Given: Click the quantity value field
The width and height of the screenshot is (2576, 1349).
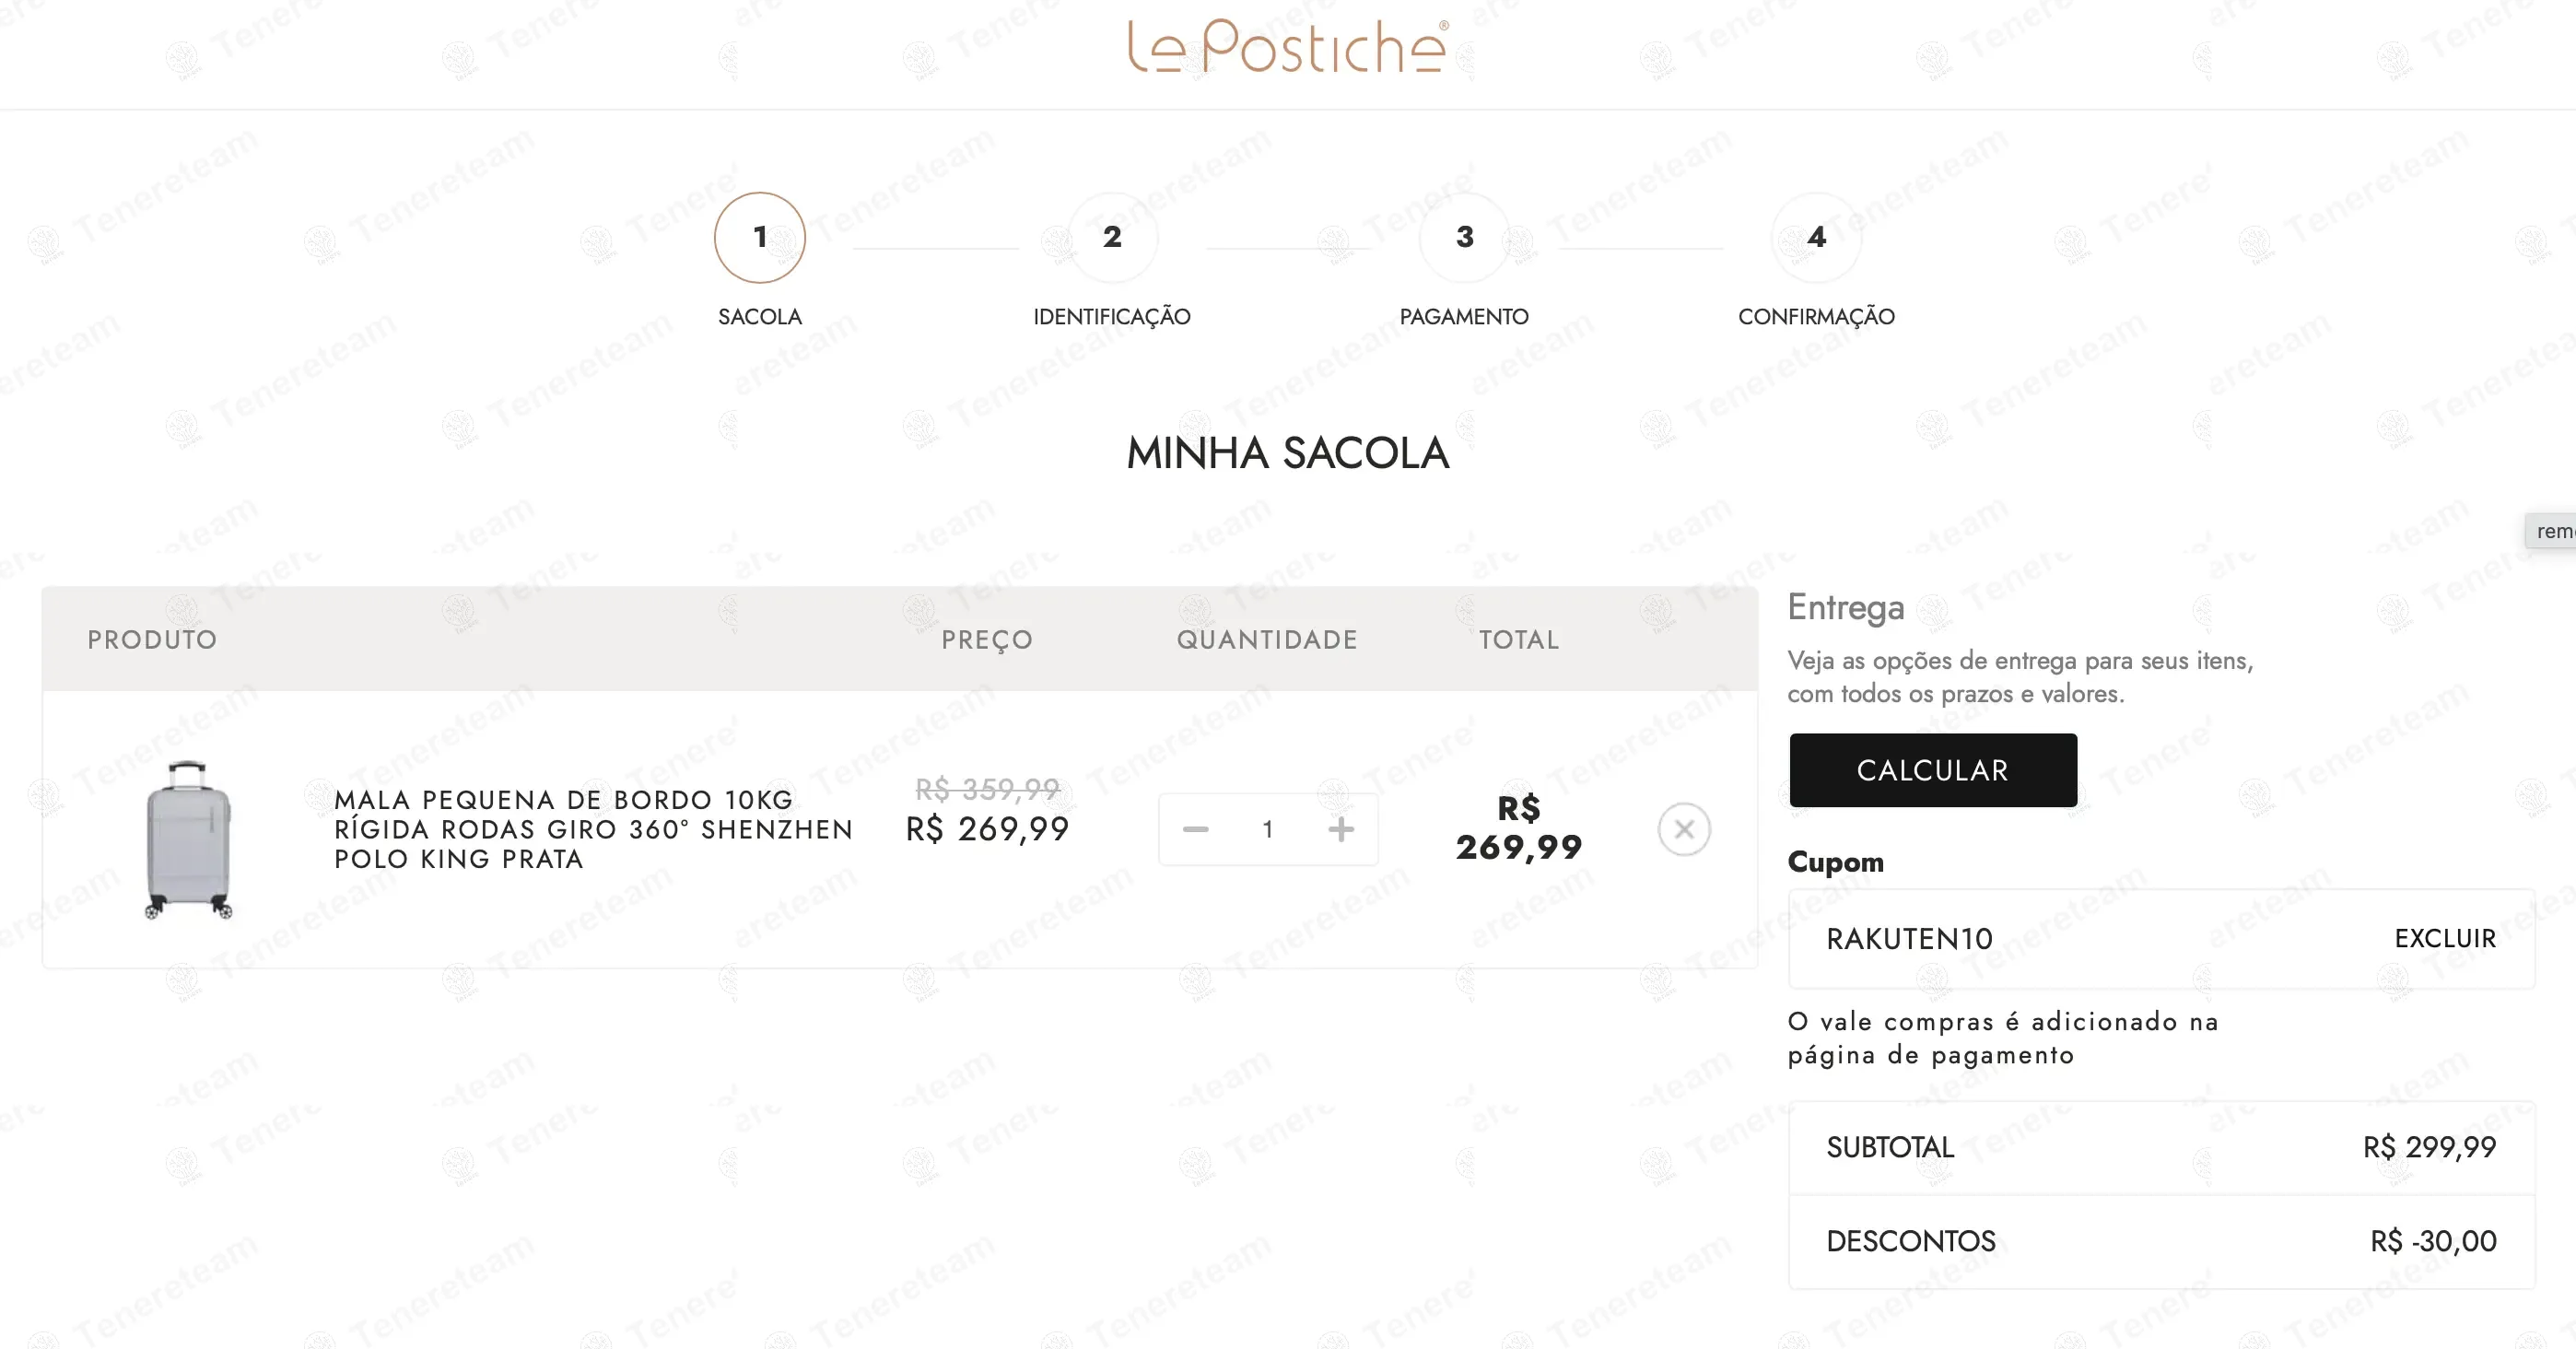Looking at the screenshot, I should click(x=1268, y=829).
